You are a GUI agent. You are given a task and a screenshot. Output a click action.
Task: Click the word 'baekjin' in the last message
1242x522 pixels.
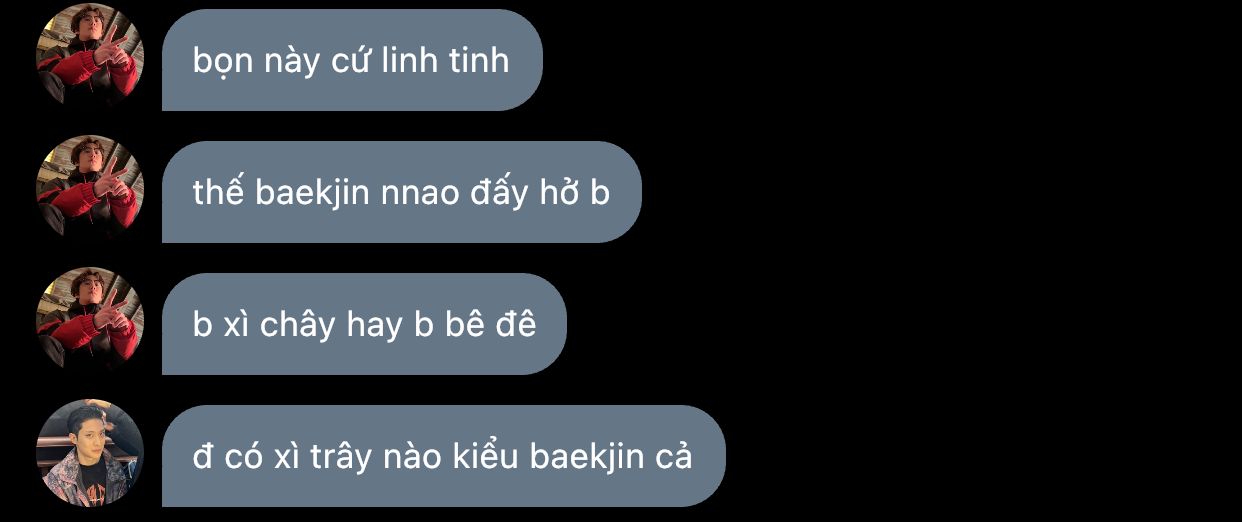[x=588, y=457]
